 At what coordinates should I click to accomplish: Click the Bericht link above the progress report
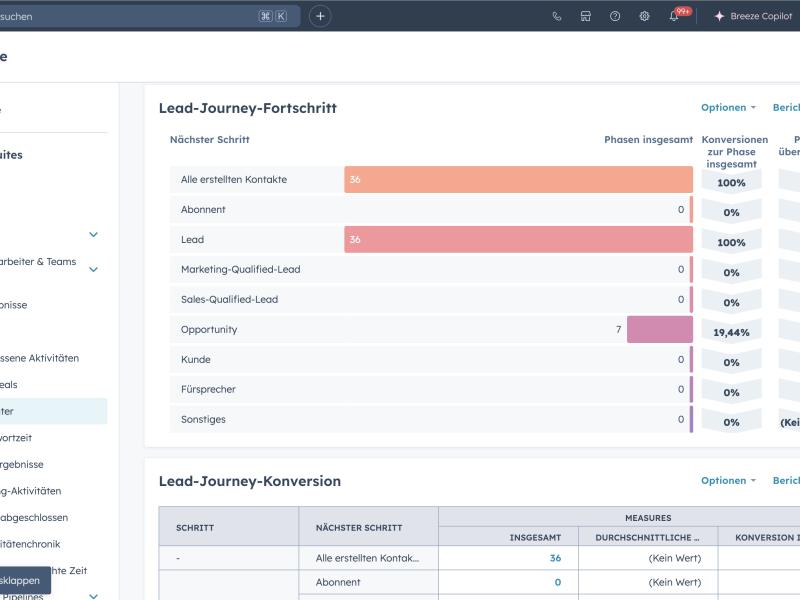tap(786, 105)
